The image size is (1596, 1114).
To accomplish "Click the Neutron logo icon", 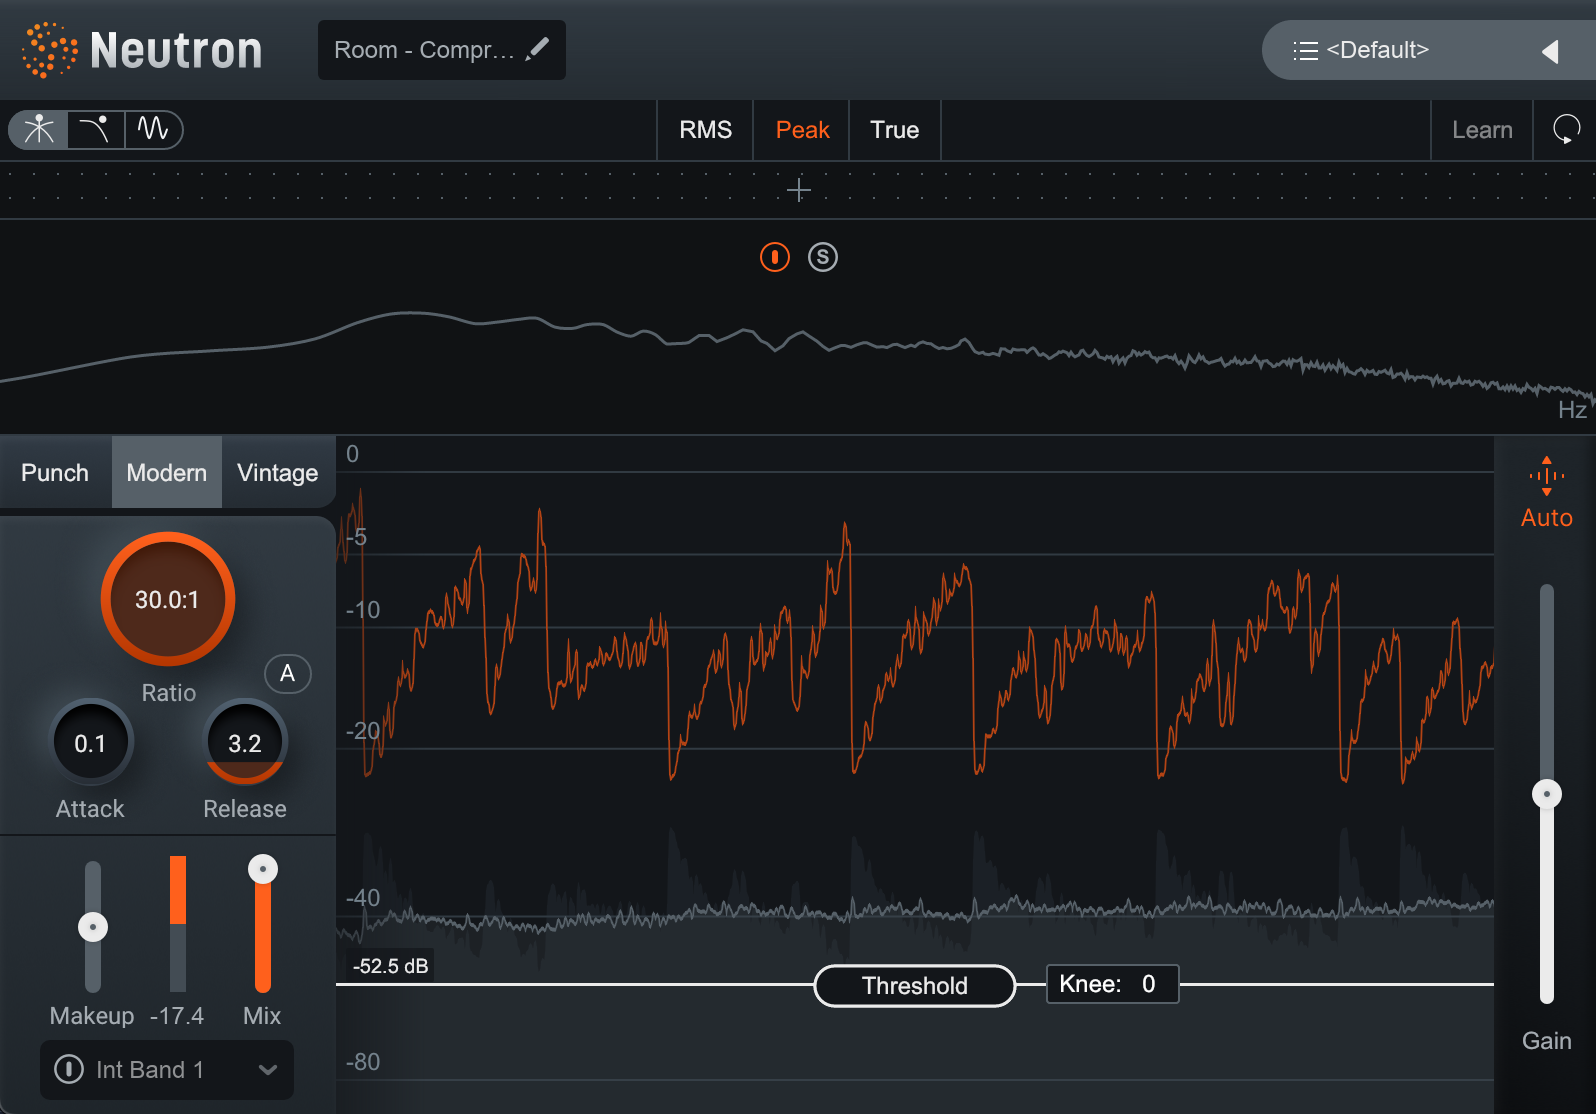I will click(x=49, y=50).
